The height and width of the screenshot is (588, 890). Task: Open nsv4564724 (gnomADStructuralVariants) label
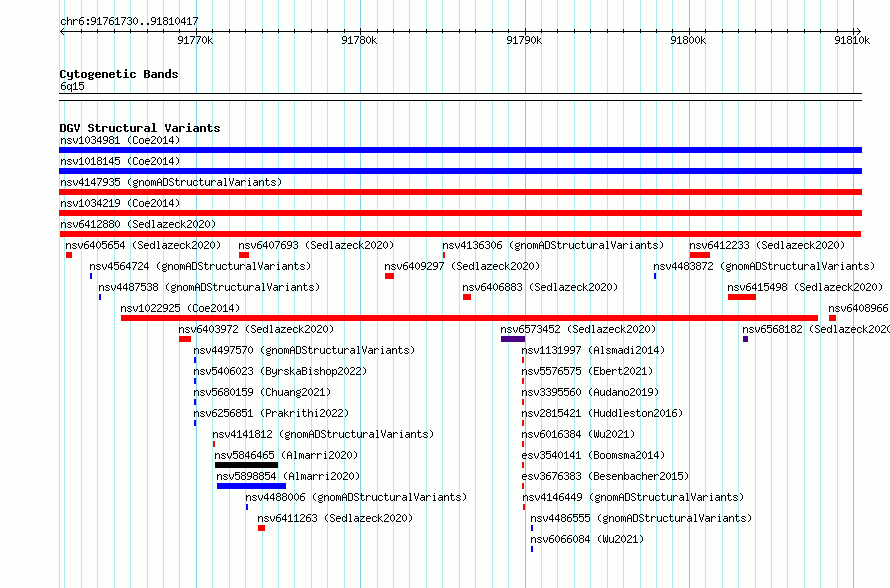200,266
